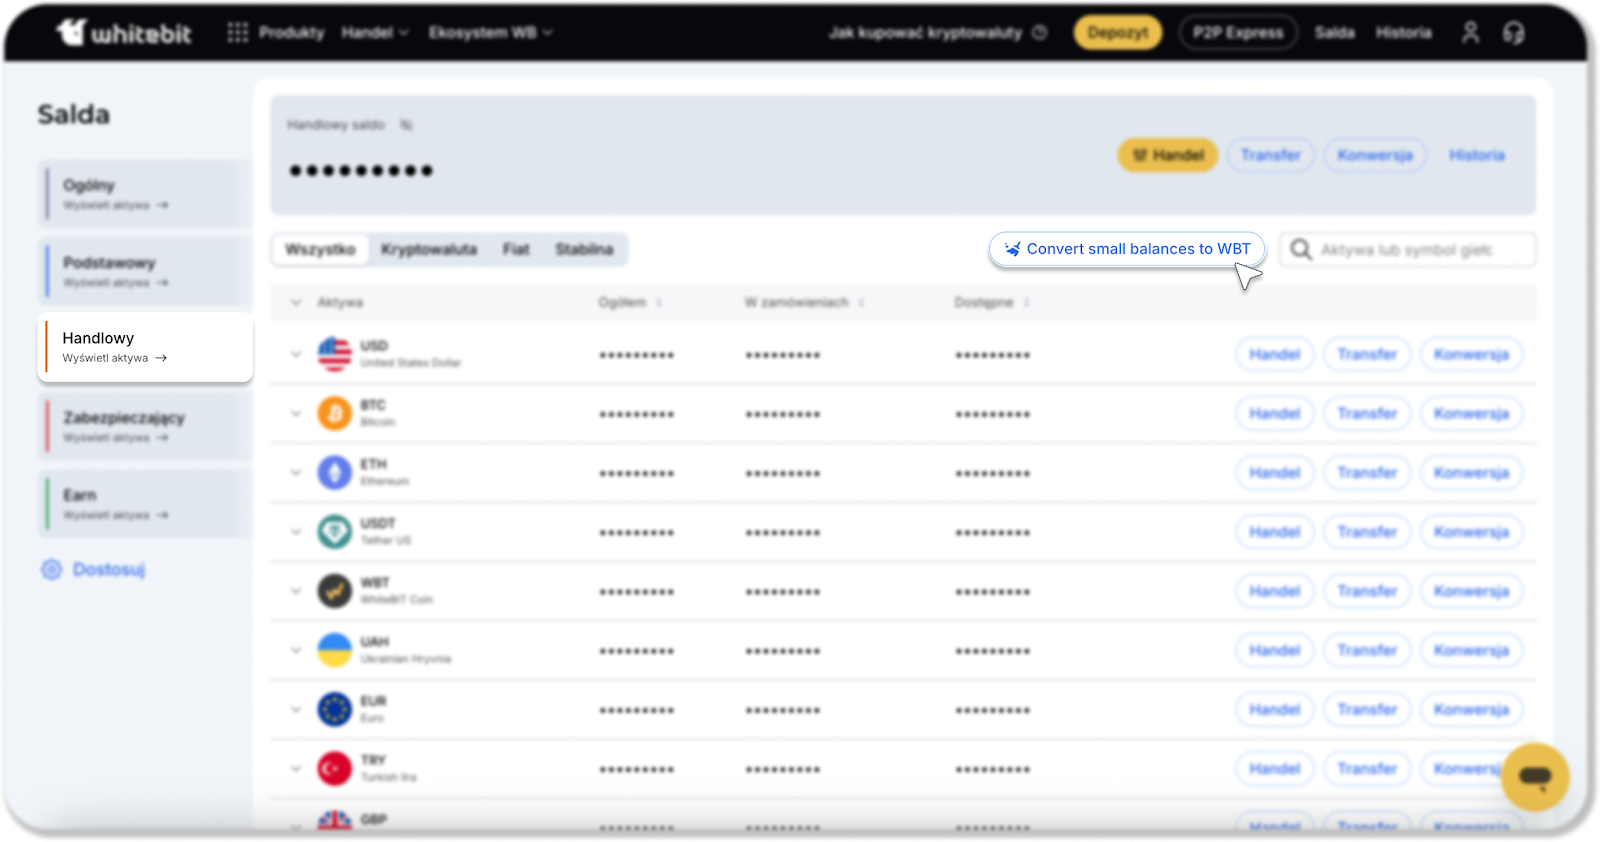The image size is (1600, 842).
Task: Toggle balance visibility next to Handlowy saldo
Action: point(406,125)
